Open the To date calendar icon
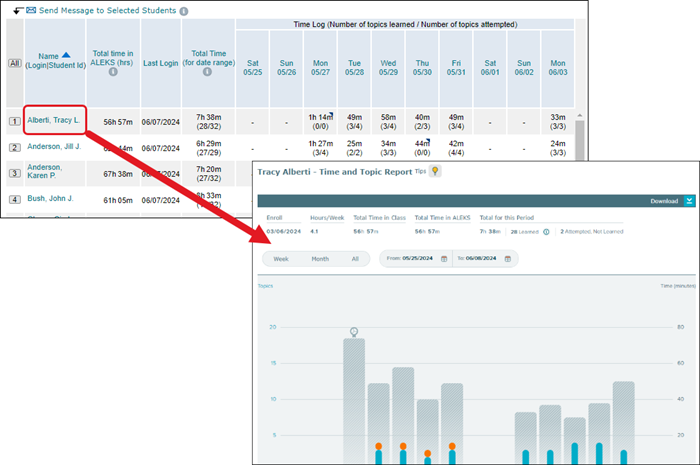 click(508, 259)
